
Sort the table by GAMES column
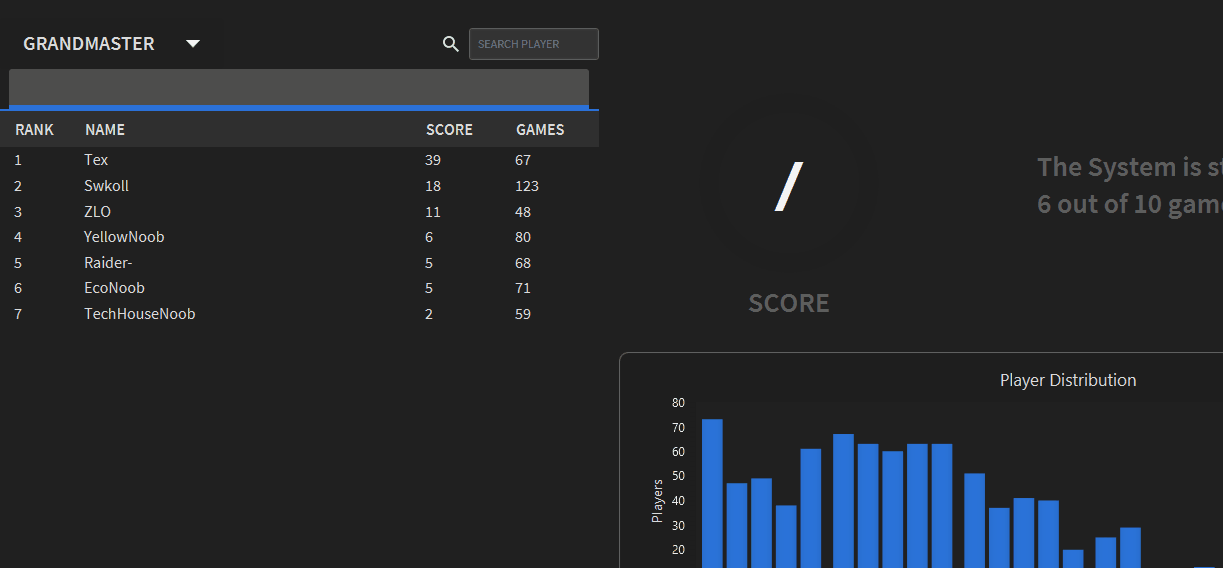click(540, 130)
